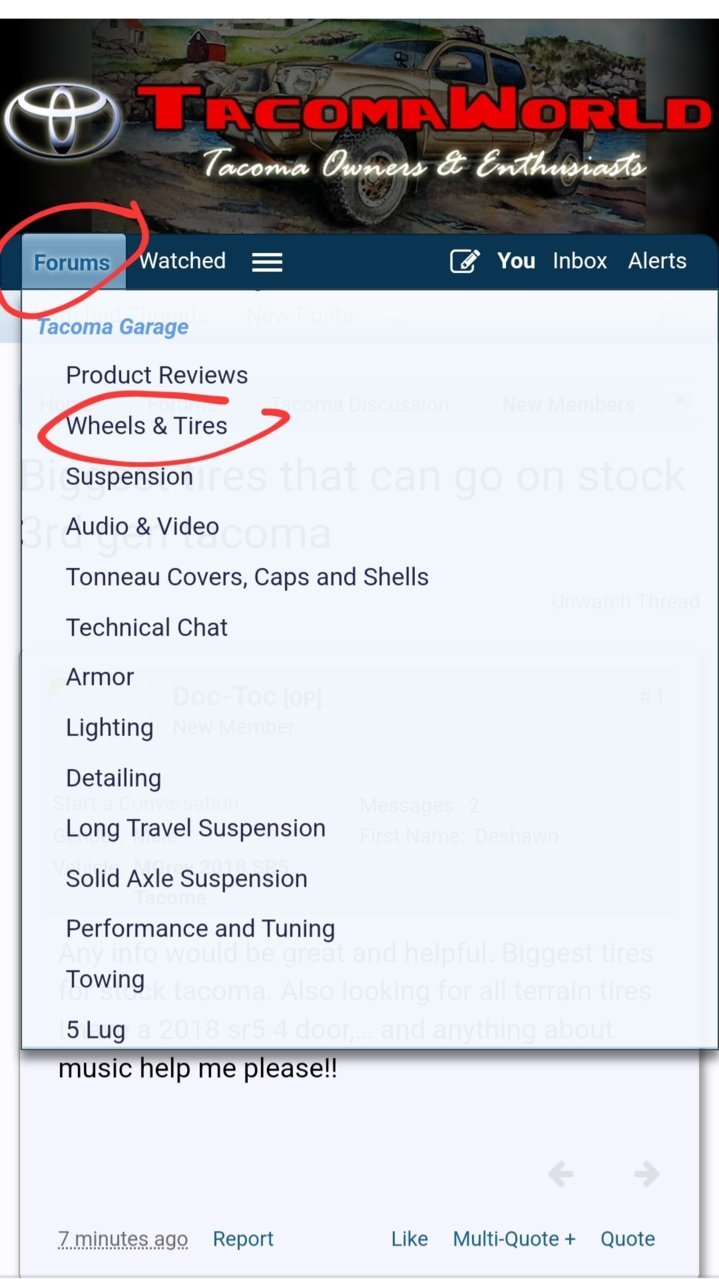Go to previous post arrow
719x1279 pixels.
[561, 1174]
